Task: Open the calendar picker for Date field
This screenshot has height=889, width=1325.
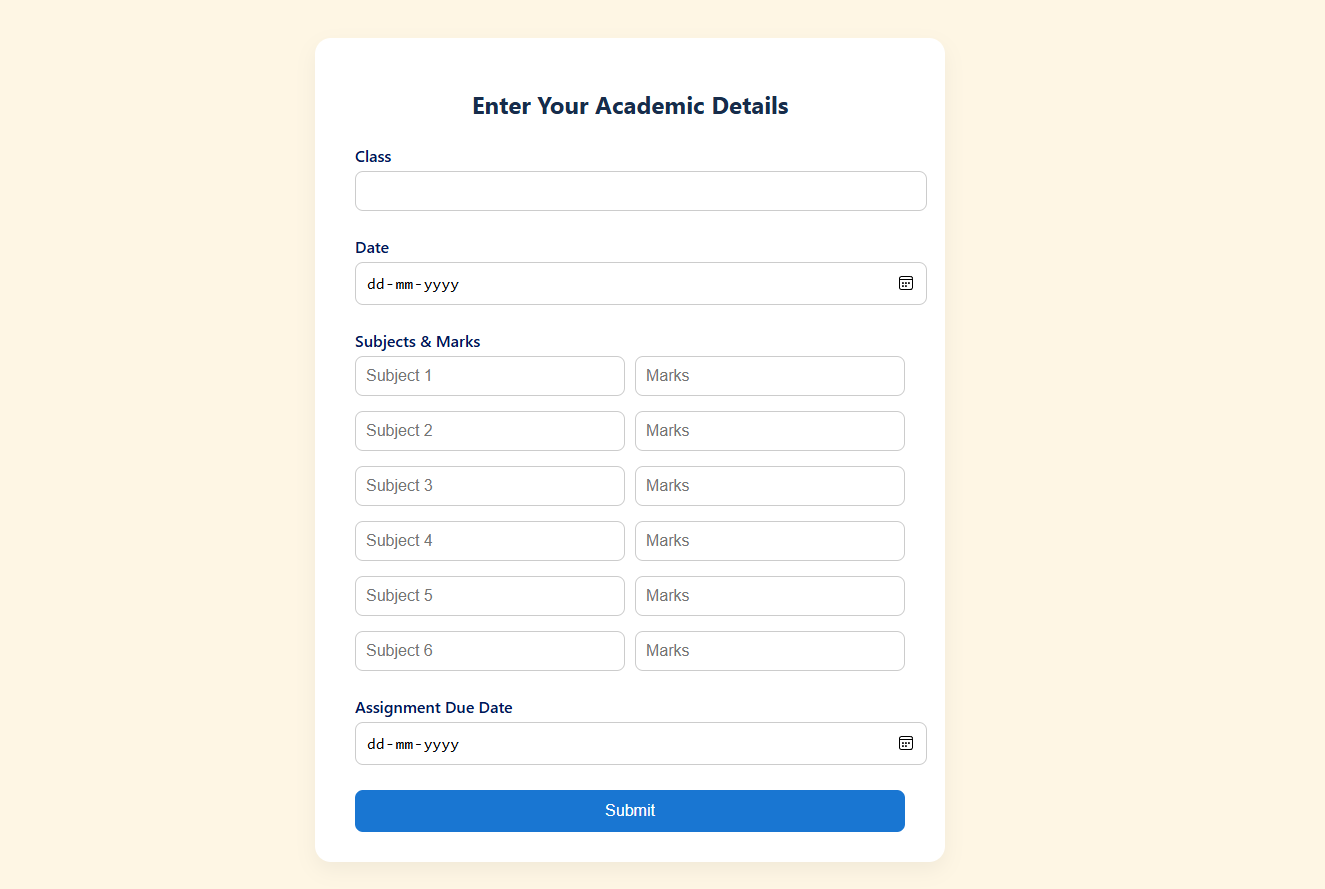Action: tap(906, 283)
